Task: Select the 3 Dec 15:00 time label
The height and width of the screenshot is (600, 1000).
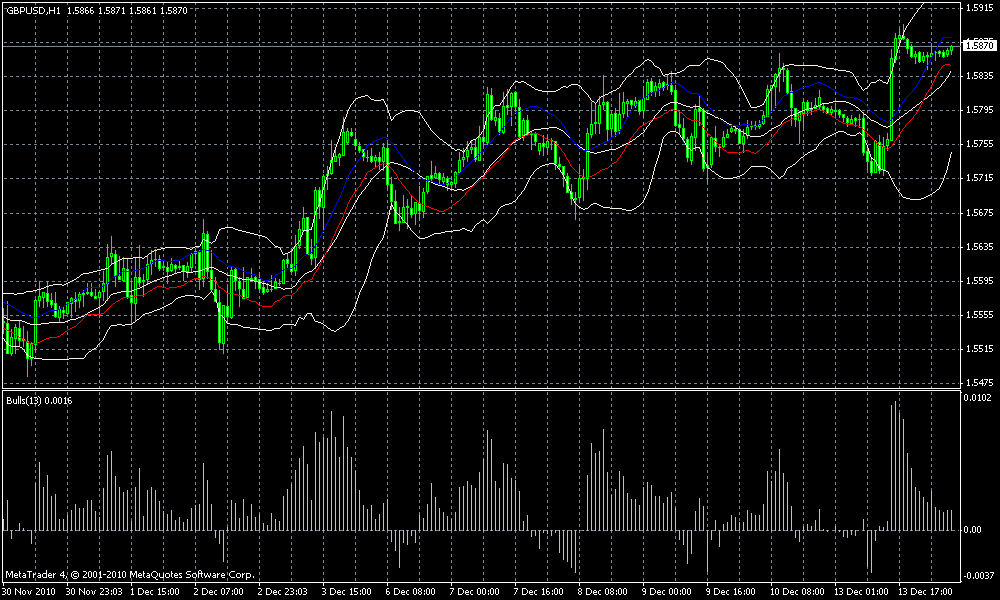Action: pos(347,592)
